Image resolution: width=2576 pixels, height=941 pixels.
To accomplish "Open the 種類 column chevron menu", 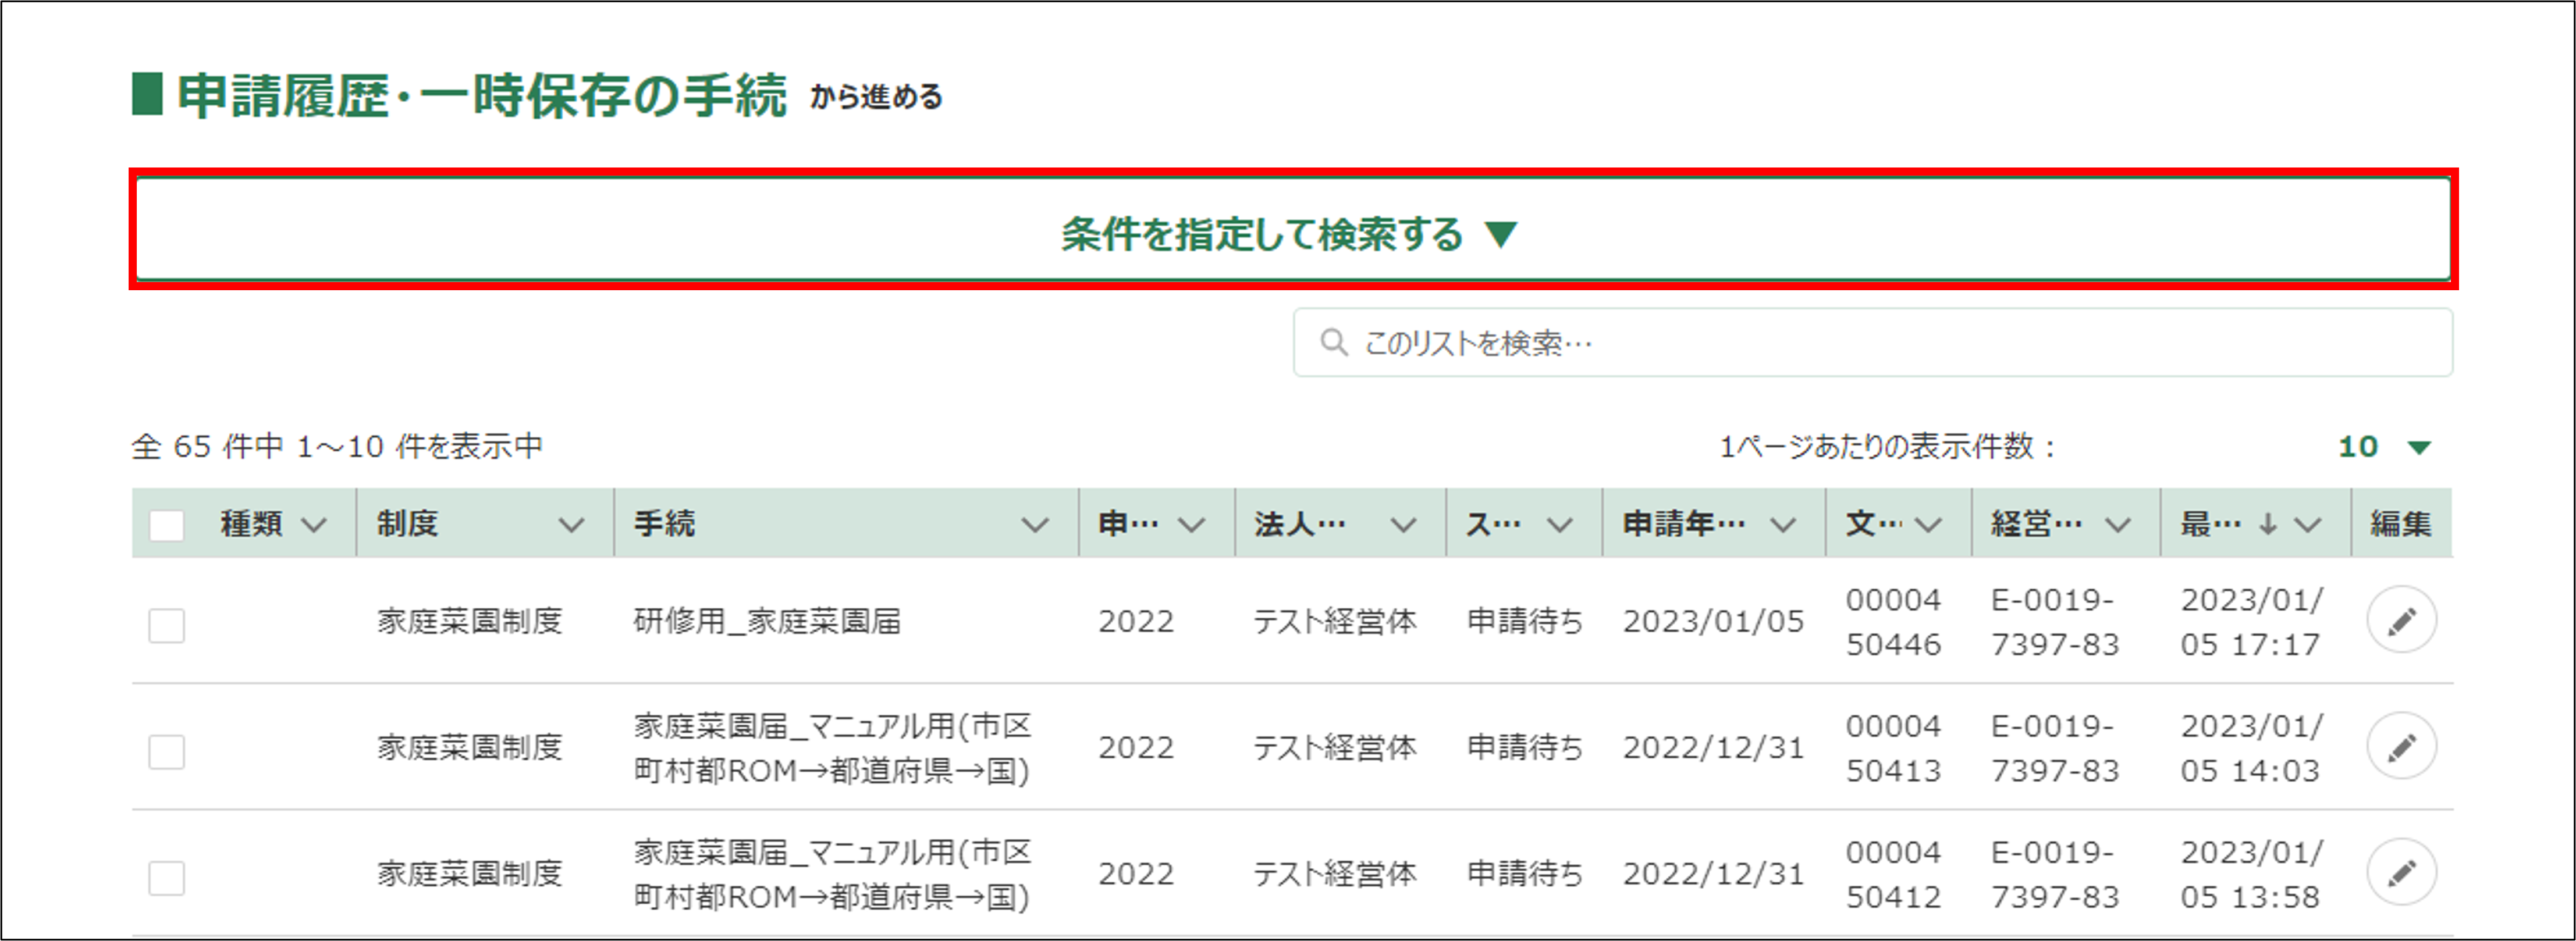I will [x=314, y=525].
